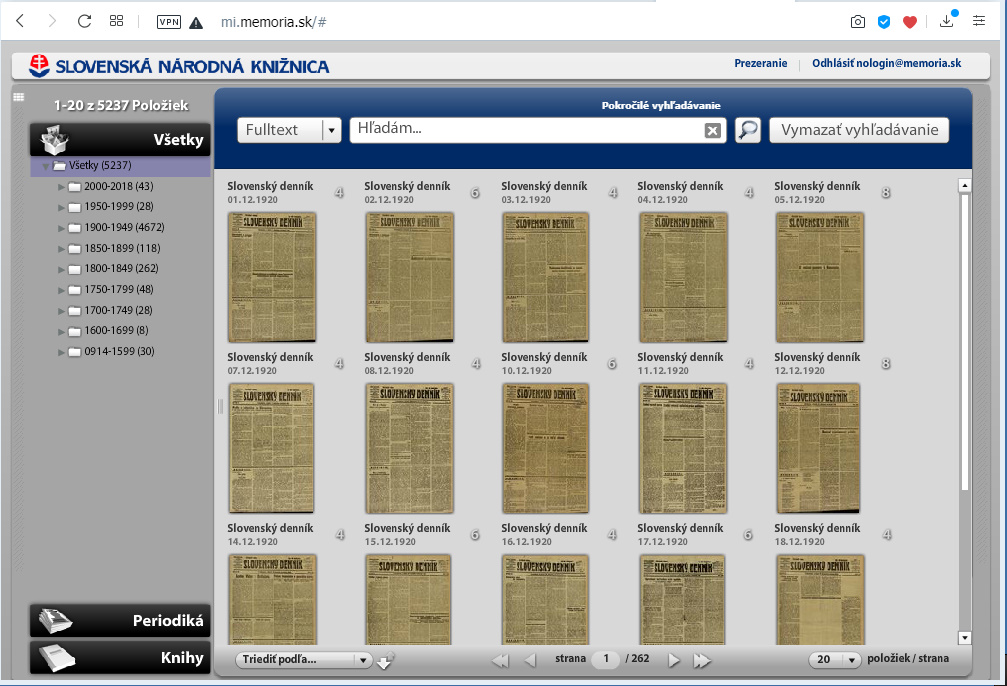This screenshot has width=1007, height=686.
Task: Take a snapshot with the camera icon
Action: (x=857, y=22)
